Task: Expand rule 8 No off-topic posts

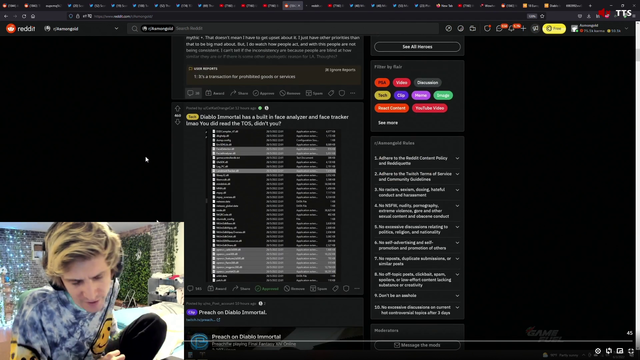Action: coord(417,280)
